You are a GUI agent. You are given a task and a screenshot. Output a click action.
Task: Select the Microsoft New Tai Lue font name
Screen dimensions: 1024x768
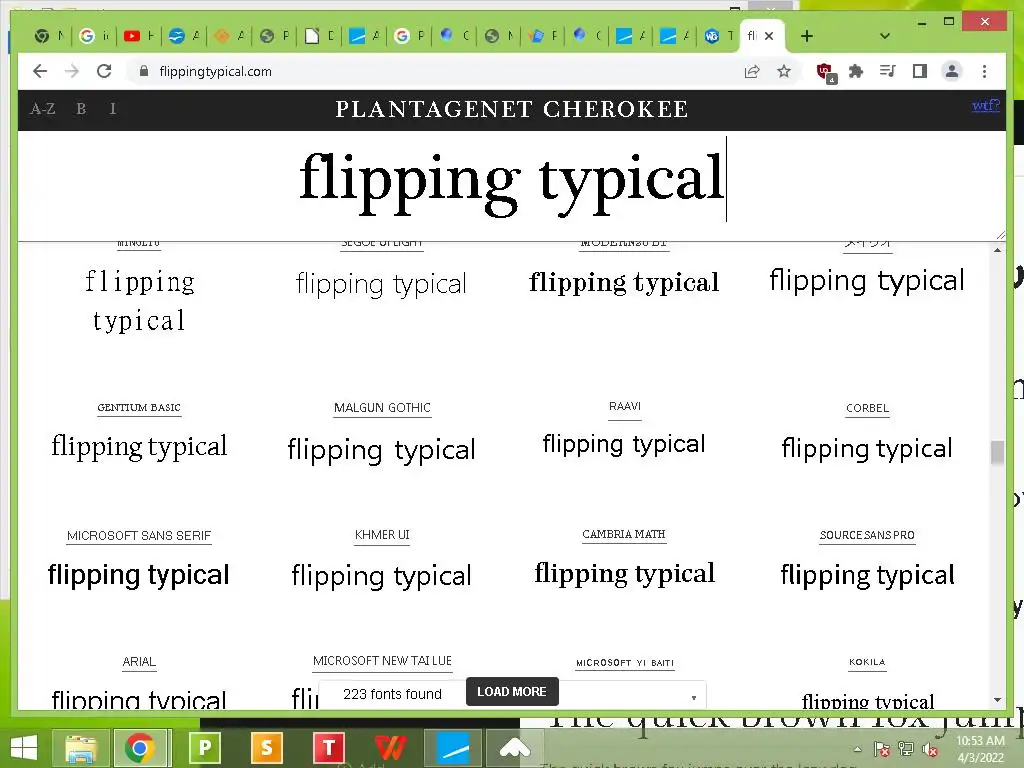point(382,661)
